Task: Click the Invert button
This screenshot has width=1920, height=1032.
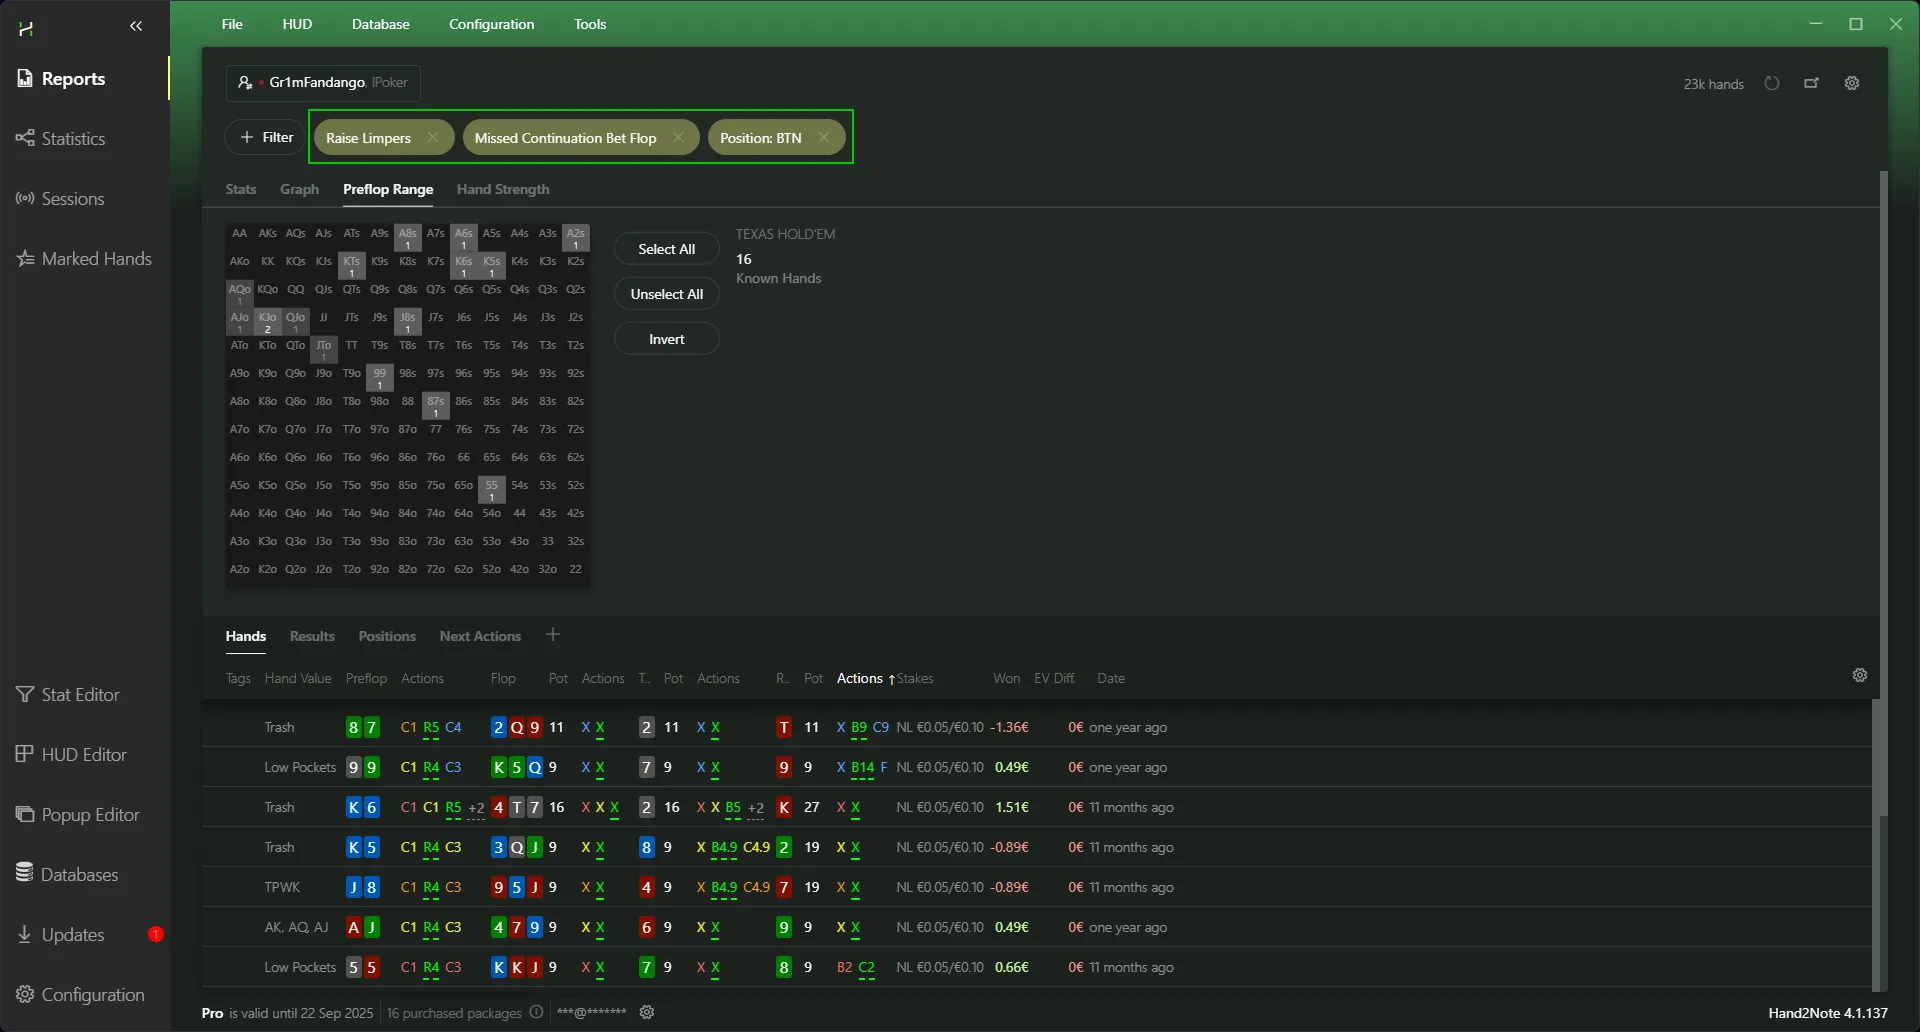Action: tap(666, 339)
